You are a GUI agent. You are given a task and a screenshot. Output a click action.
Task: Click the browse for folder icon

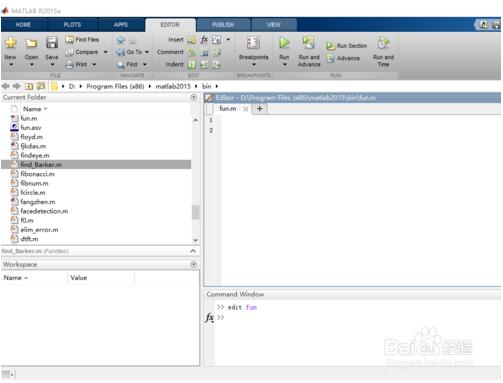[x=41, y=86]
